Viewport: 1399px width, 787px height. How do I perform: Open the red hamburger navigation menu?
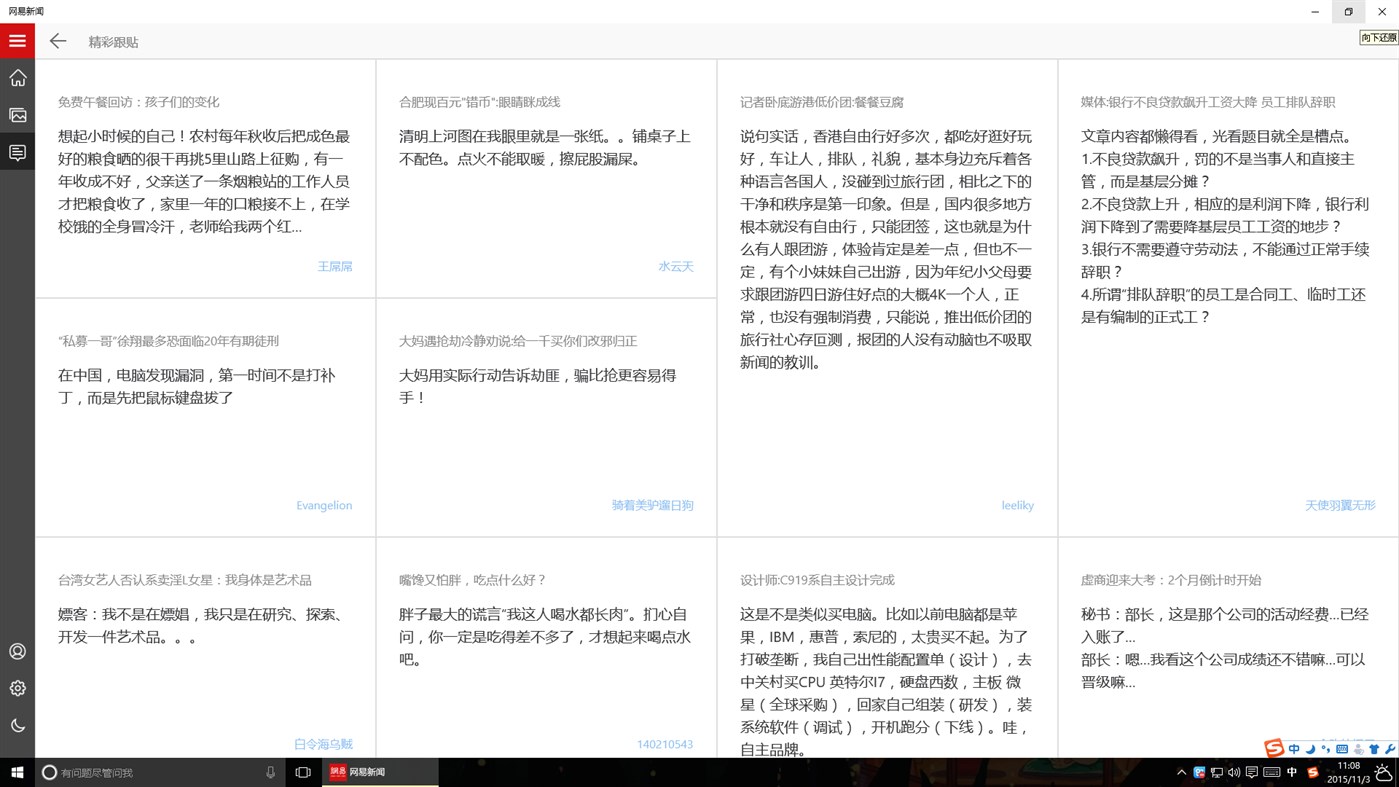pos(16,41)
